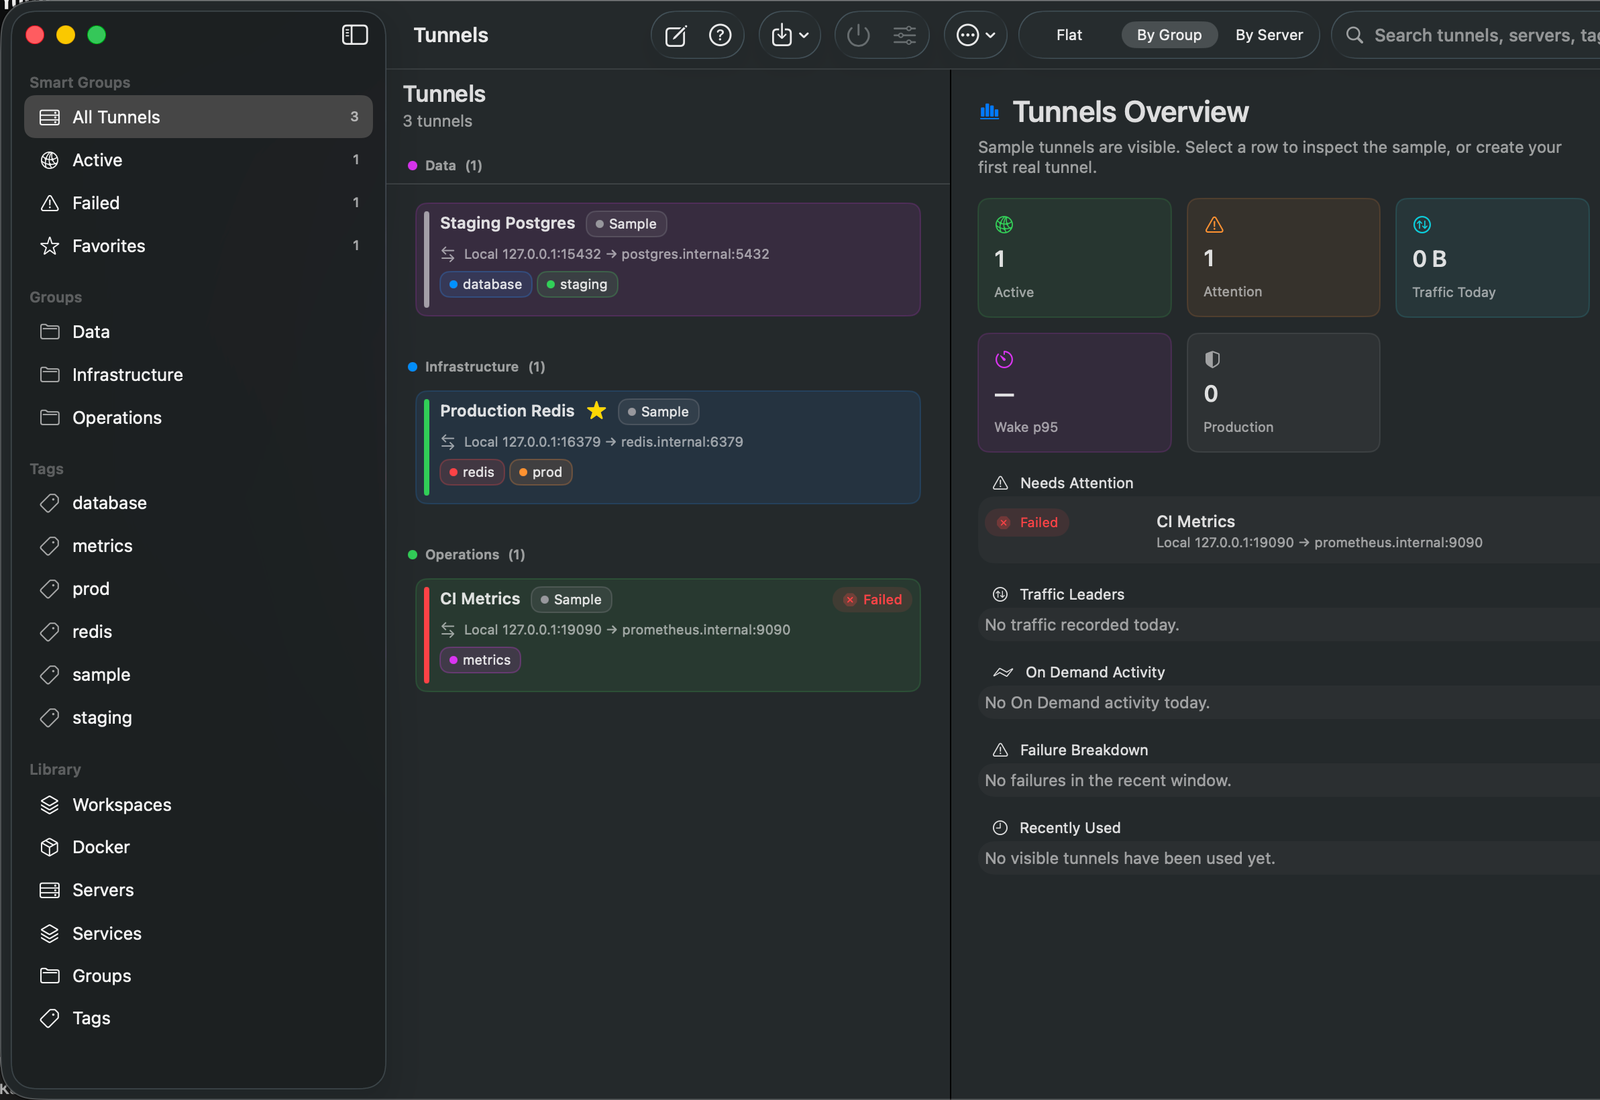
Task: Click the Servers rack icon
Action: tap(49, 890)
